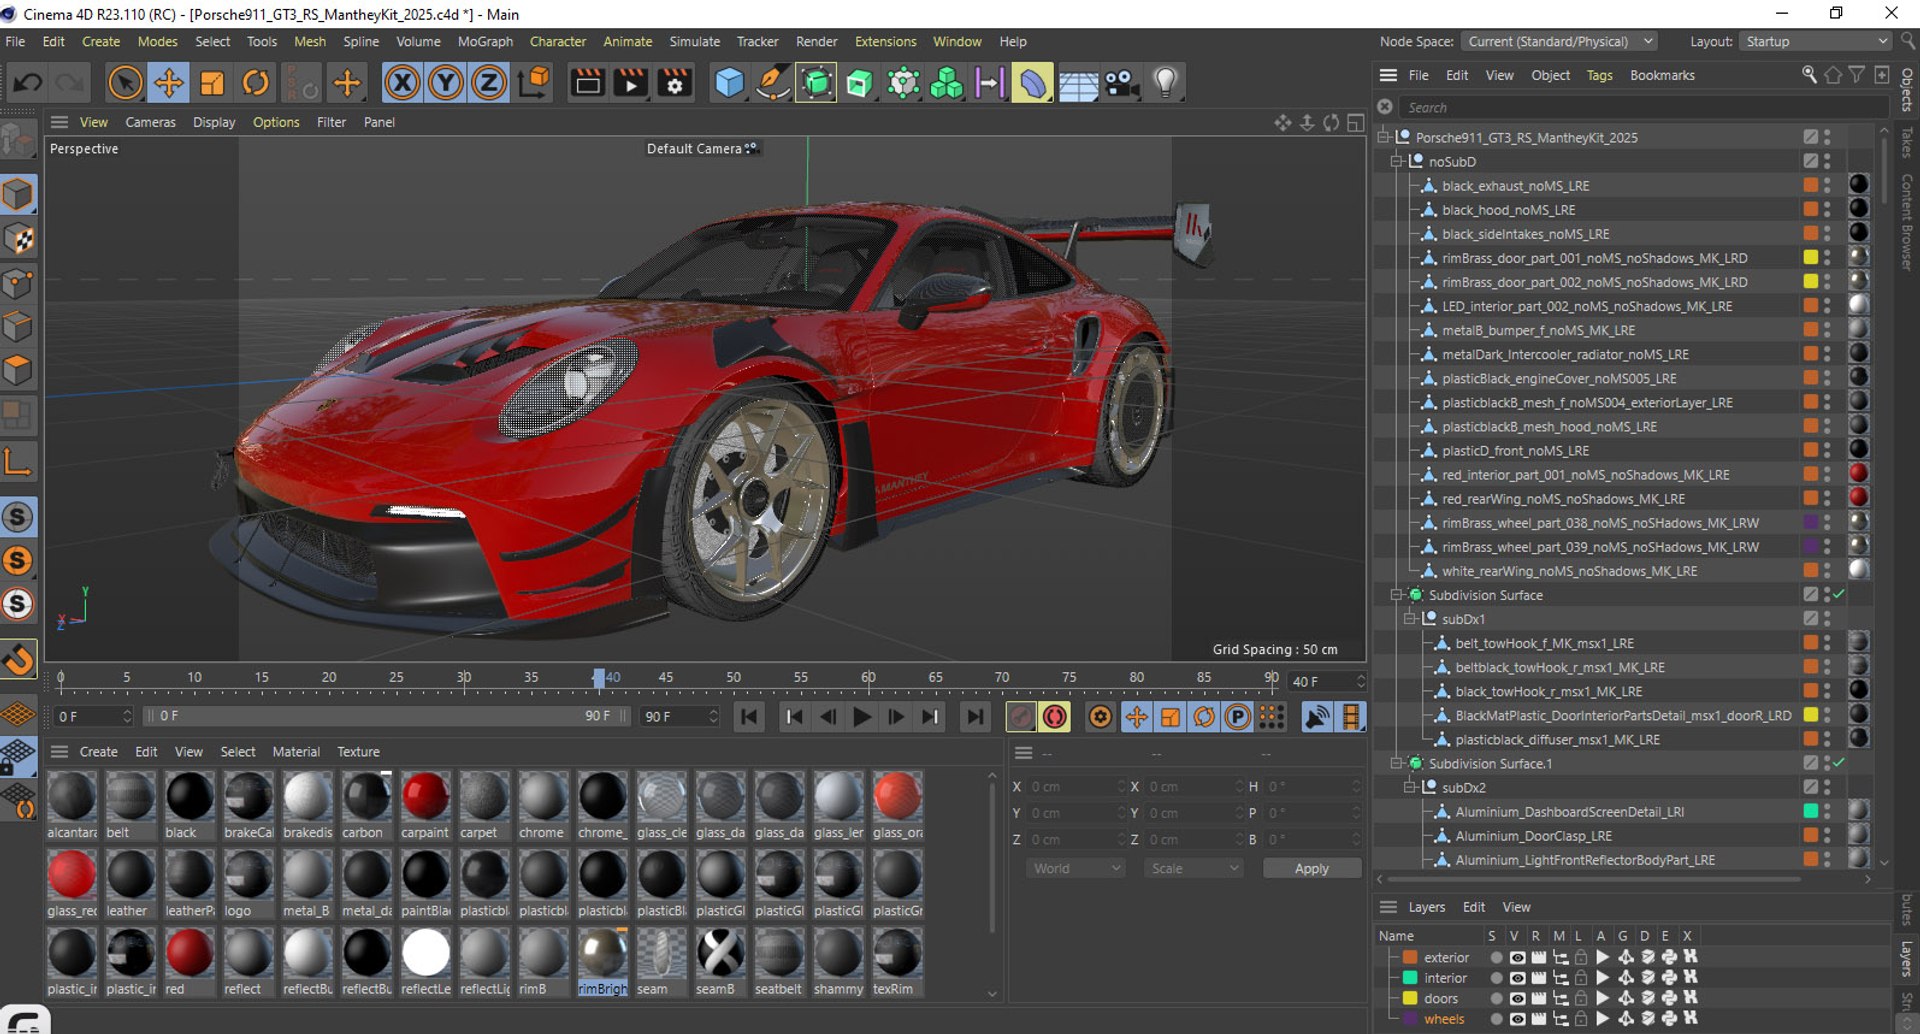
Task: Toggle the X axis lock
Action: click(402, 82)
